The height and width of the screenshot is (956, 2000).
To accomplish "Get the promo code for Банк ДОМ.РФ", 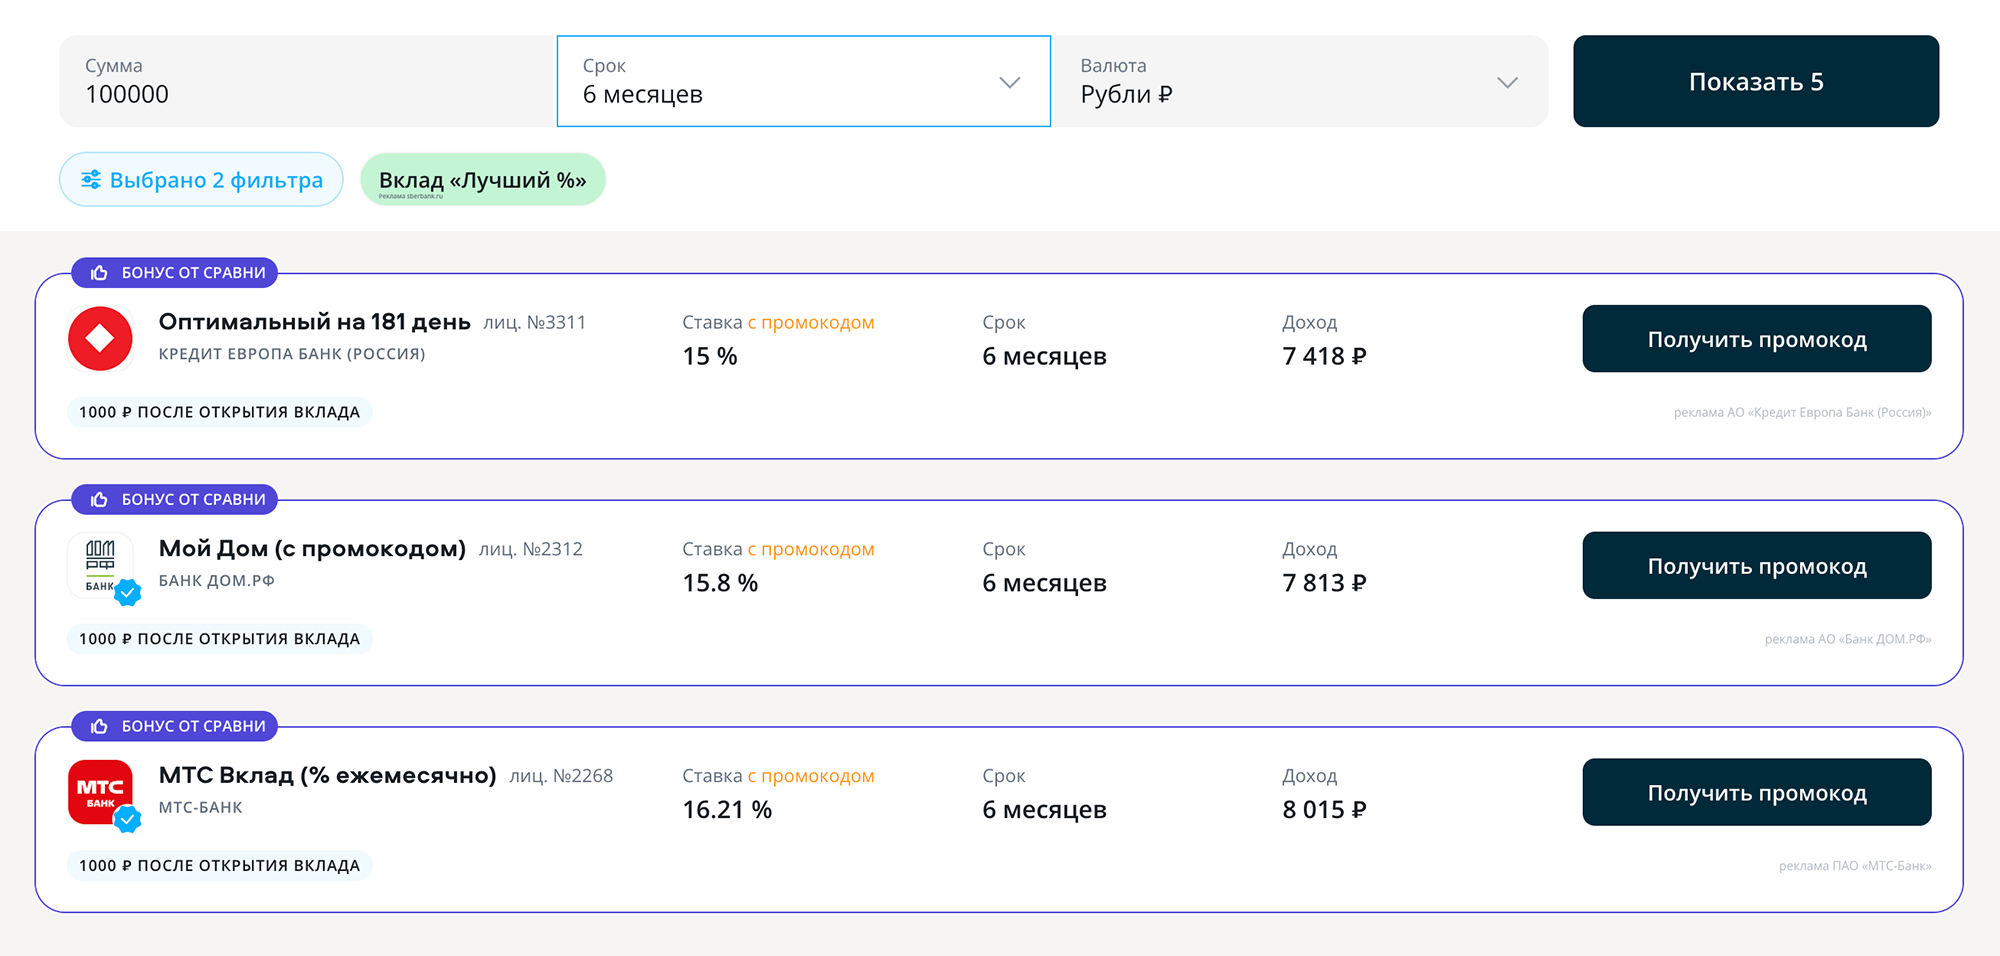I will (x=1757, y=565).
